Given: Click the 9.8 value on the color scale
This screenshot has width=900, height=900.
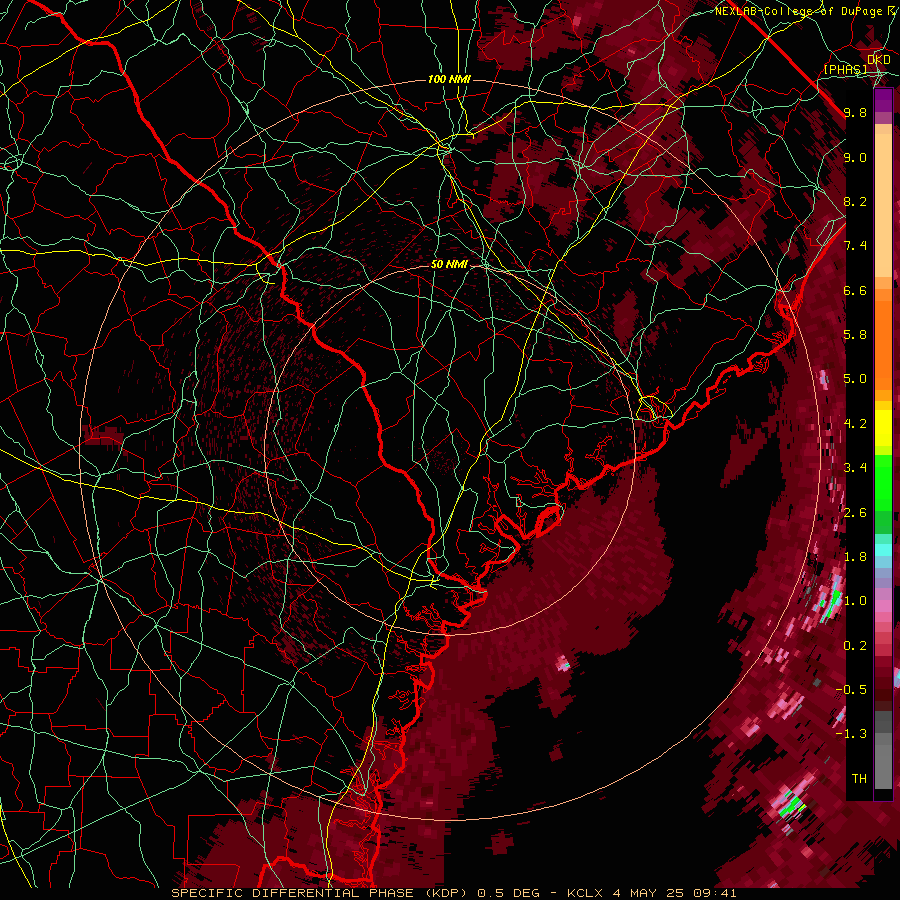Looking at the screenshot, I should tap(855, 113).
